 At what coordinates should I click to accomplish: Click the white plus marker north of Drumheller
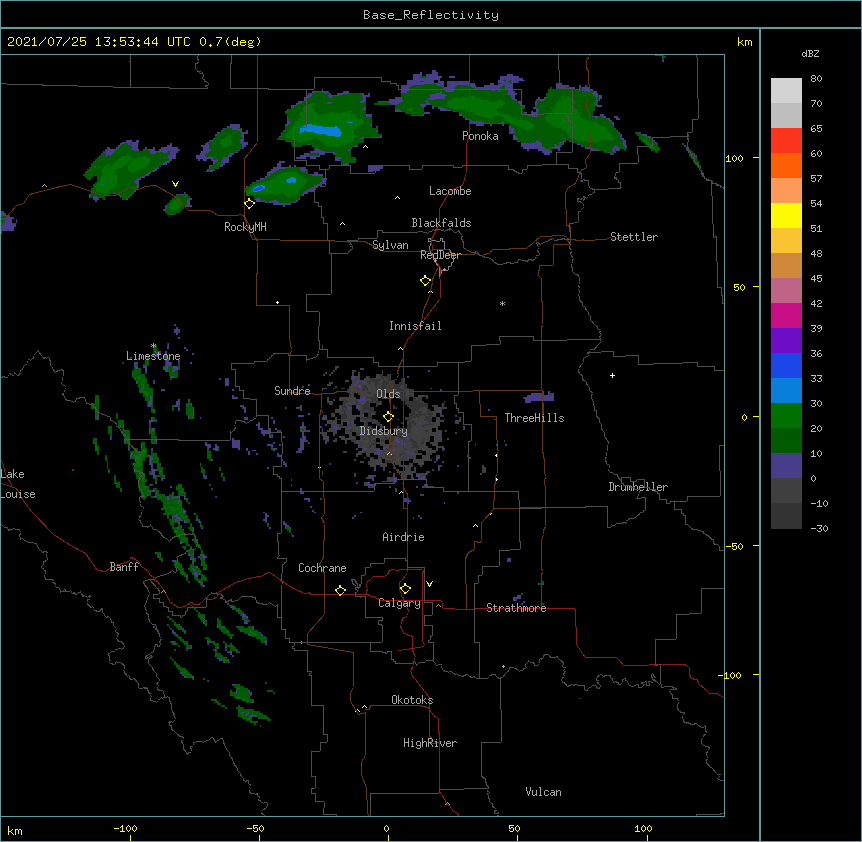612,375
